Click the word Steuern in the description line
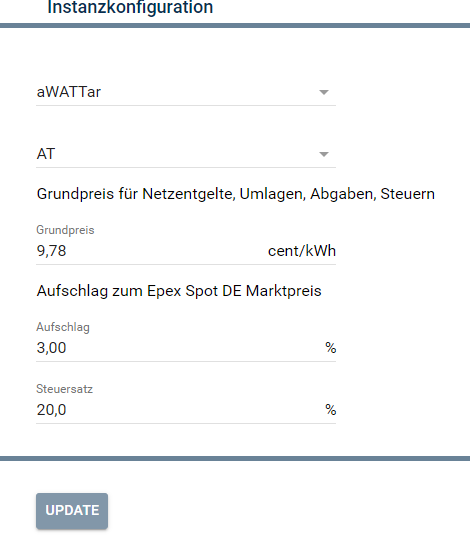This screenshot has height=557, width=470. [x=407, y=194]
